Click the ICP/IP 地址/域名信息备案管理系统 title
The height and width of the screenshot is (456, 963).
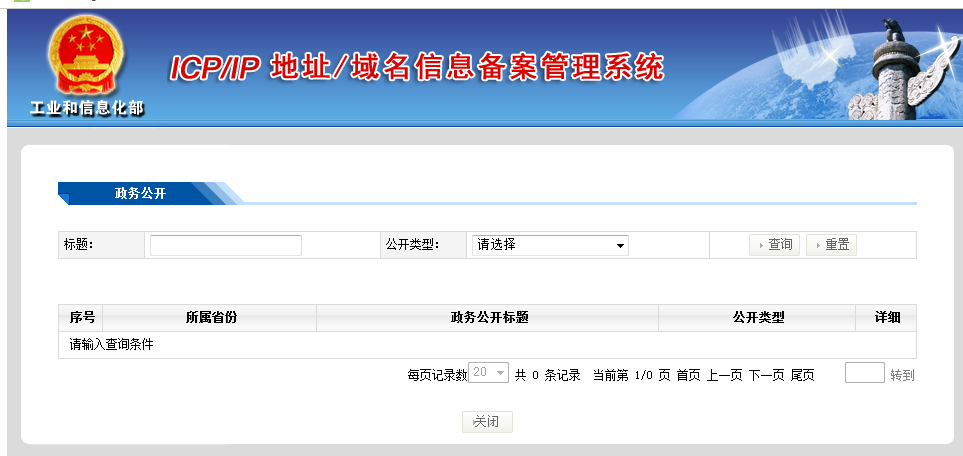(x=416, y=67)
